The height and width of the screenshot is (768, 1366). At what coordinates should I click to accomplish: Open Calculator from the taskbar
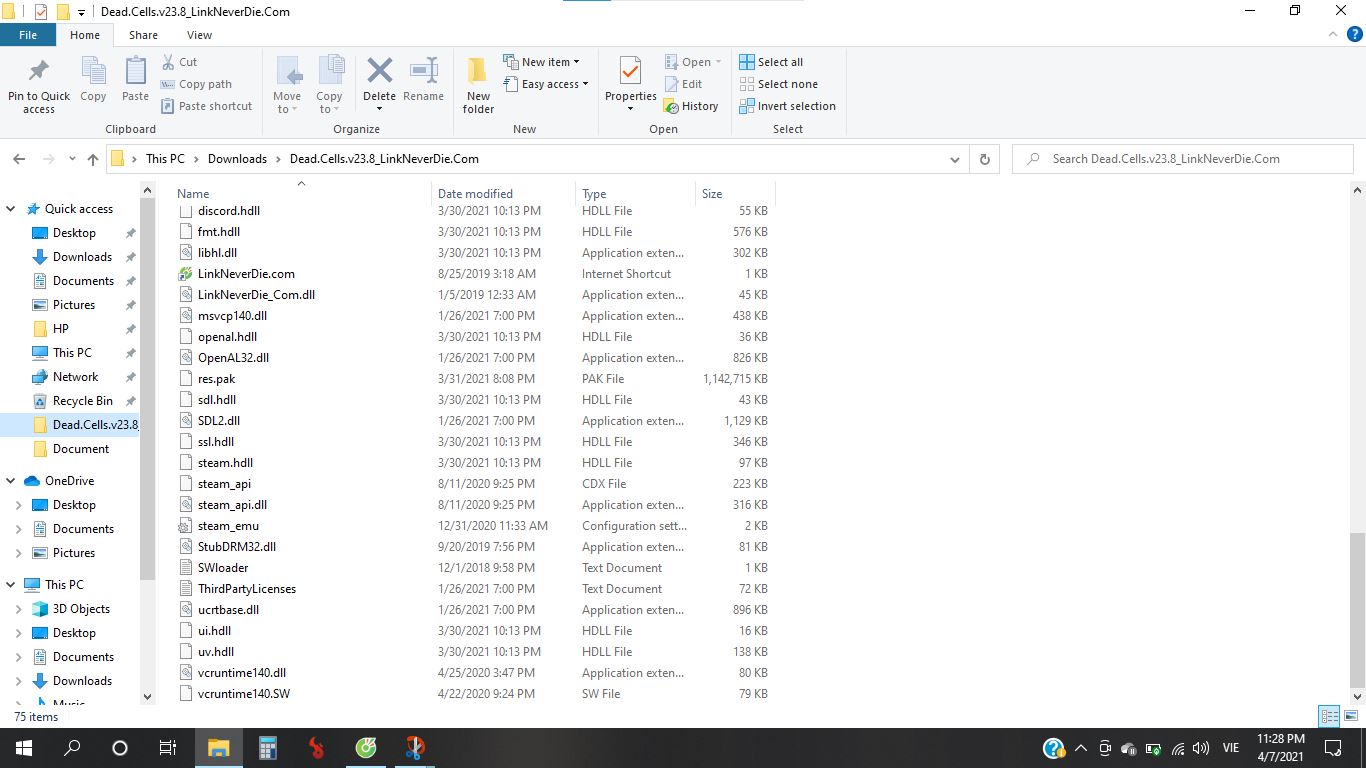[x=267, y=748]
